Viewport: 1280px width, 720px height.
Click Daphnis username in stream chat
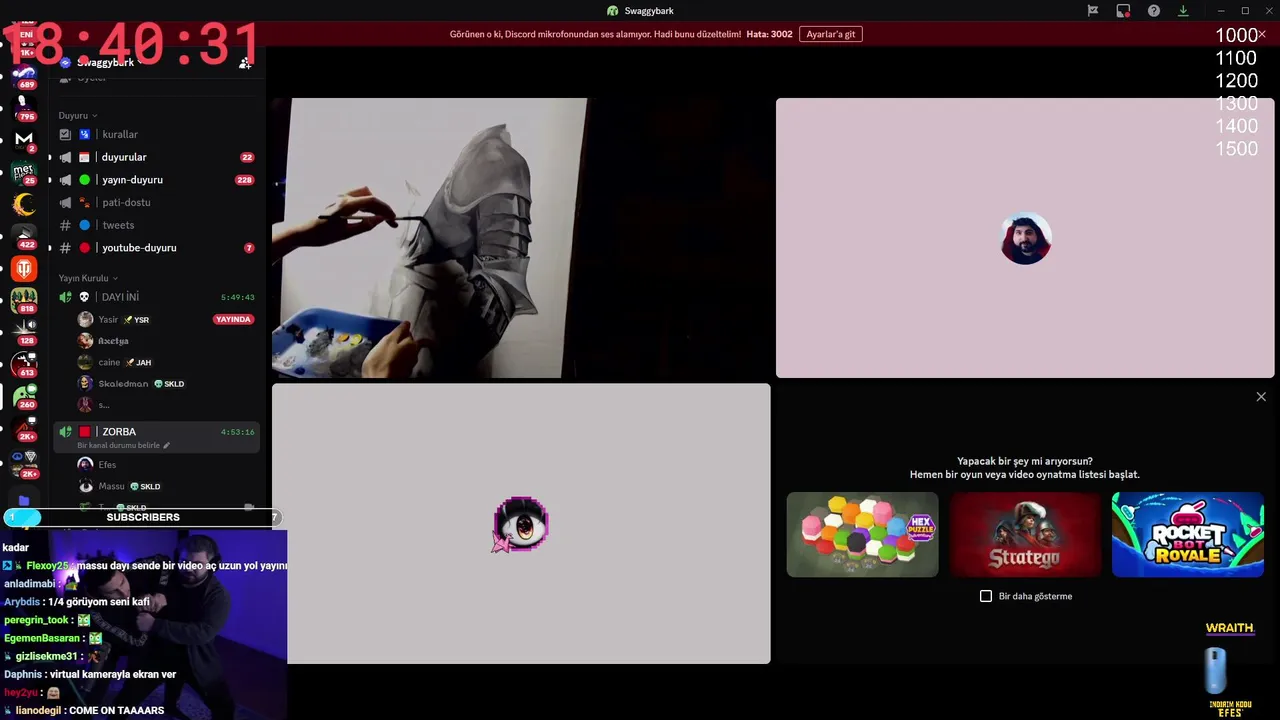[x=23, y=674]
